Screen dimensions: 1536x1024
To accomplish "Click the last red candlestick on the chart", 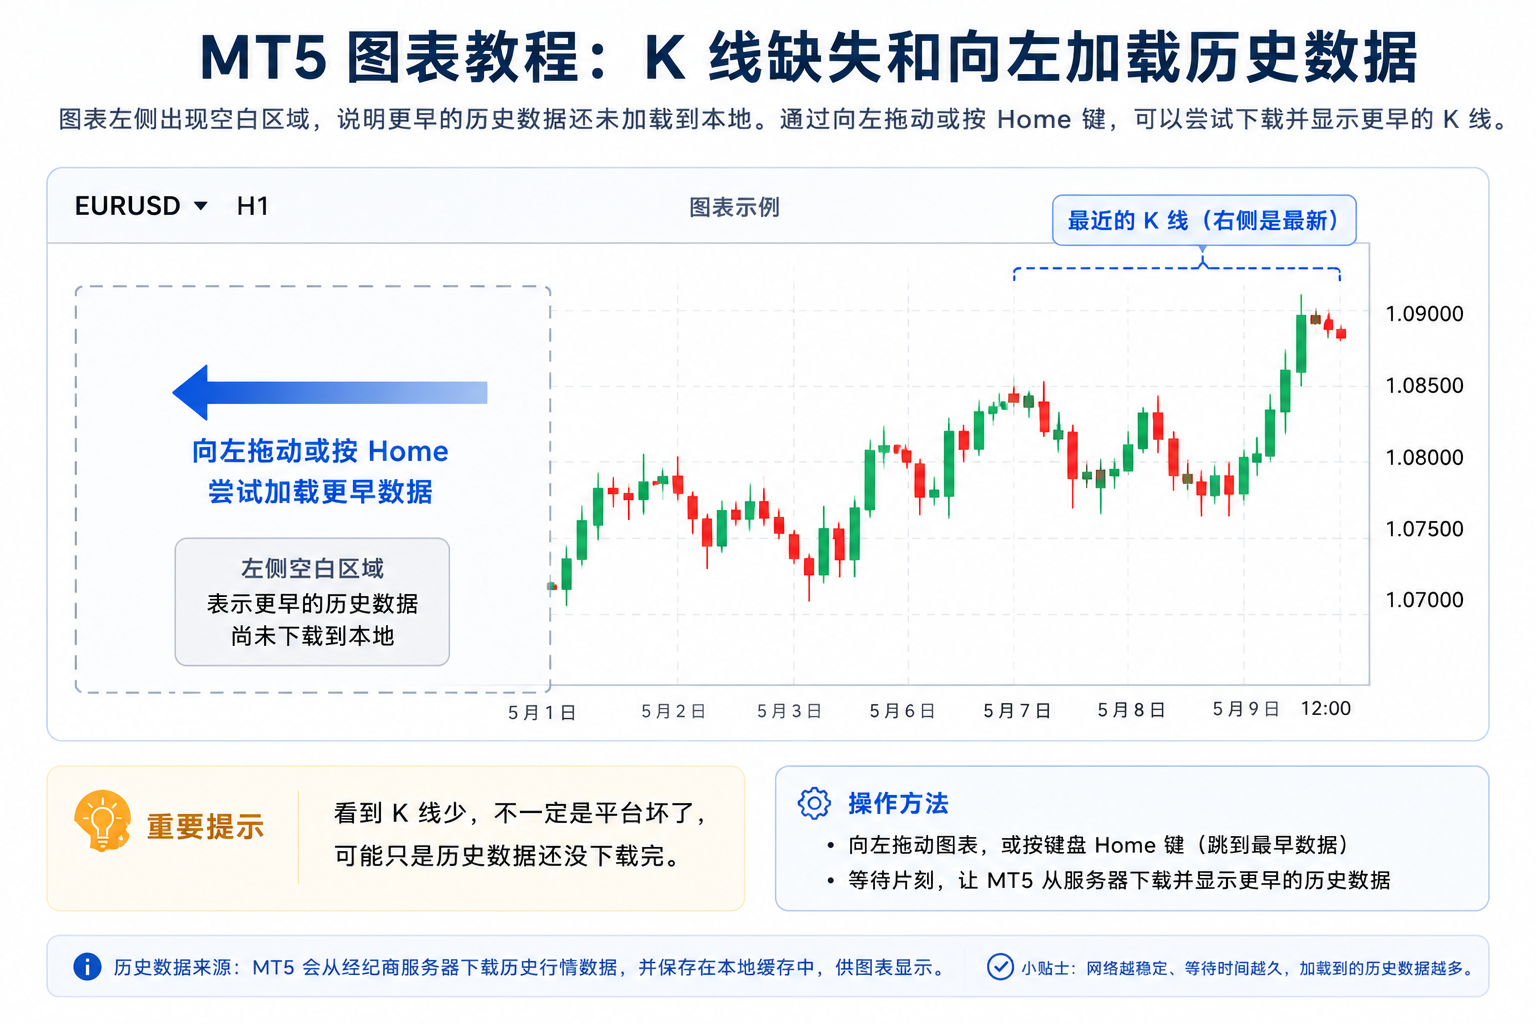I will [x=1341, y=333].
